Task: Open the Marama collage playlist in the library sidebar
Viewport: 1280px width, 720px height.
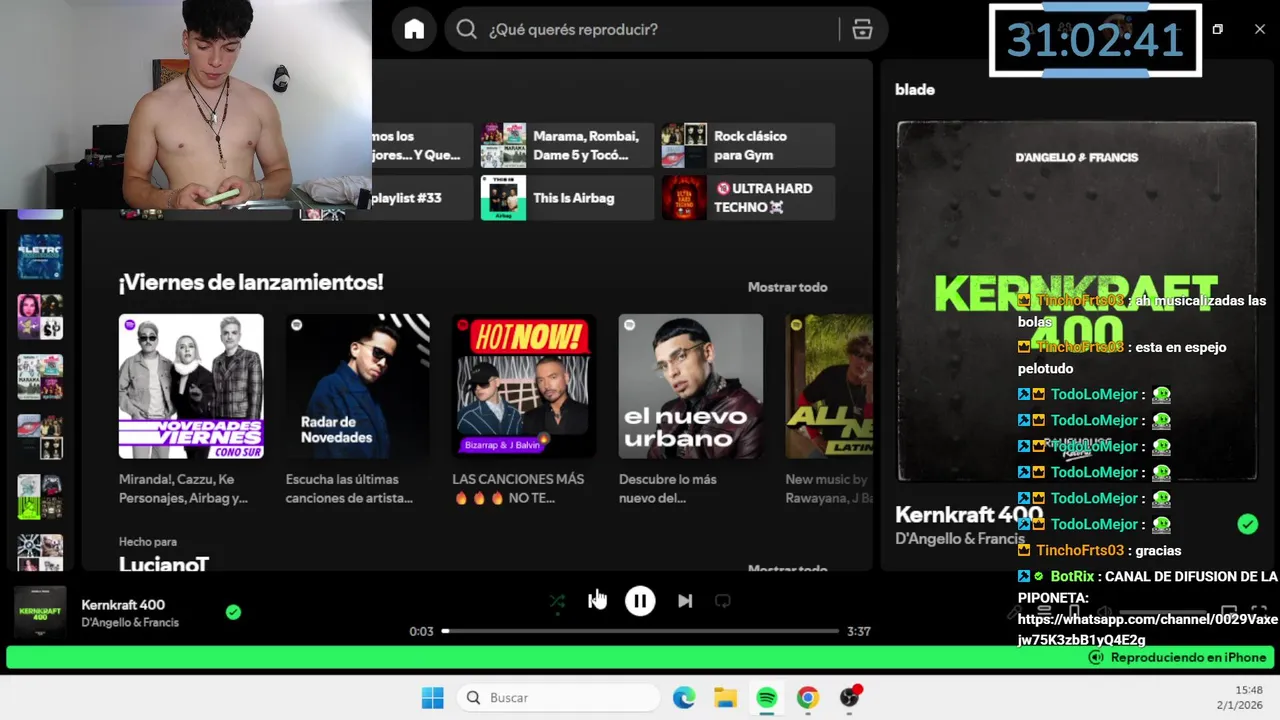Action: (40, 376)
